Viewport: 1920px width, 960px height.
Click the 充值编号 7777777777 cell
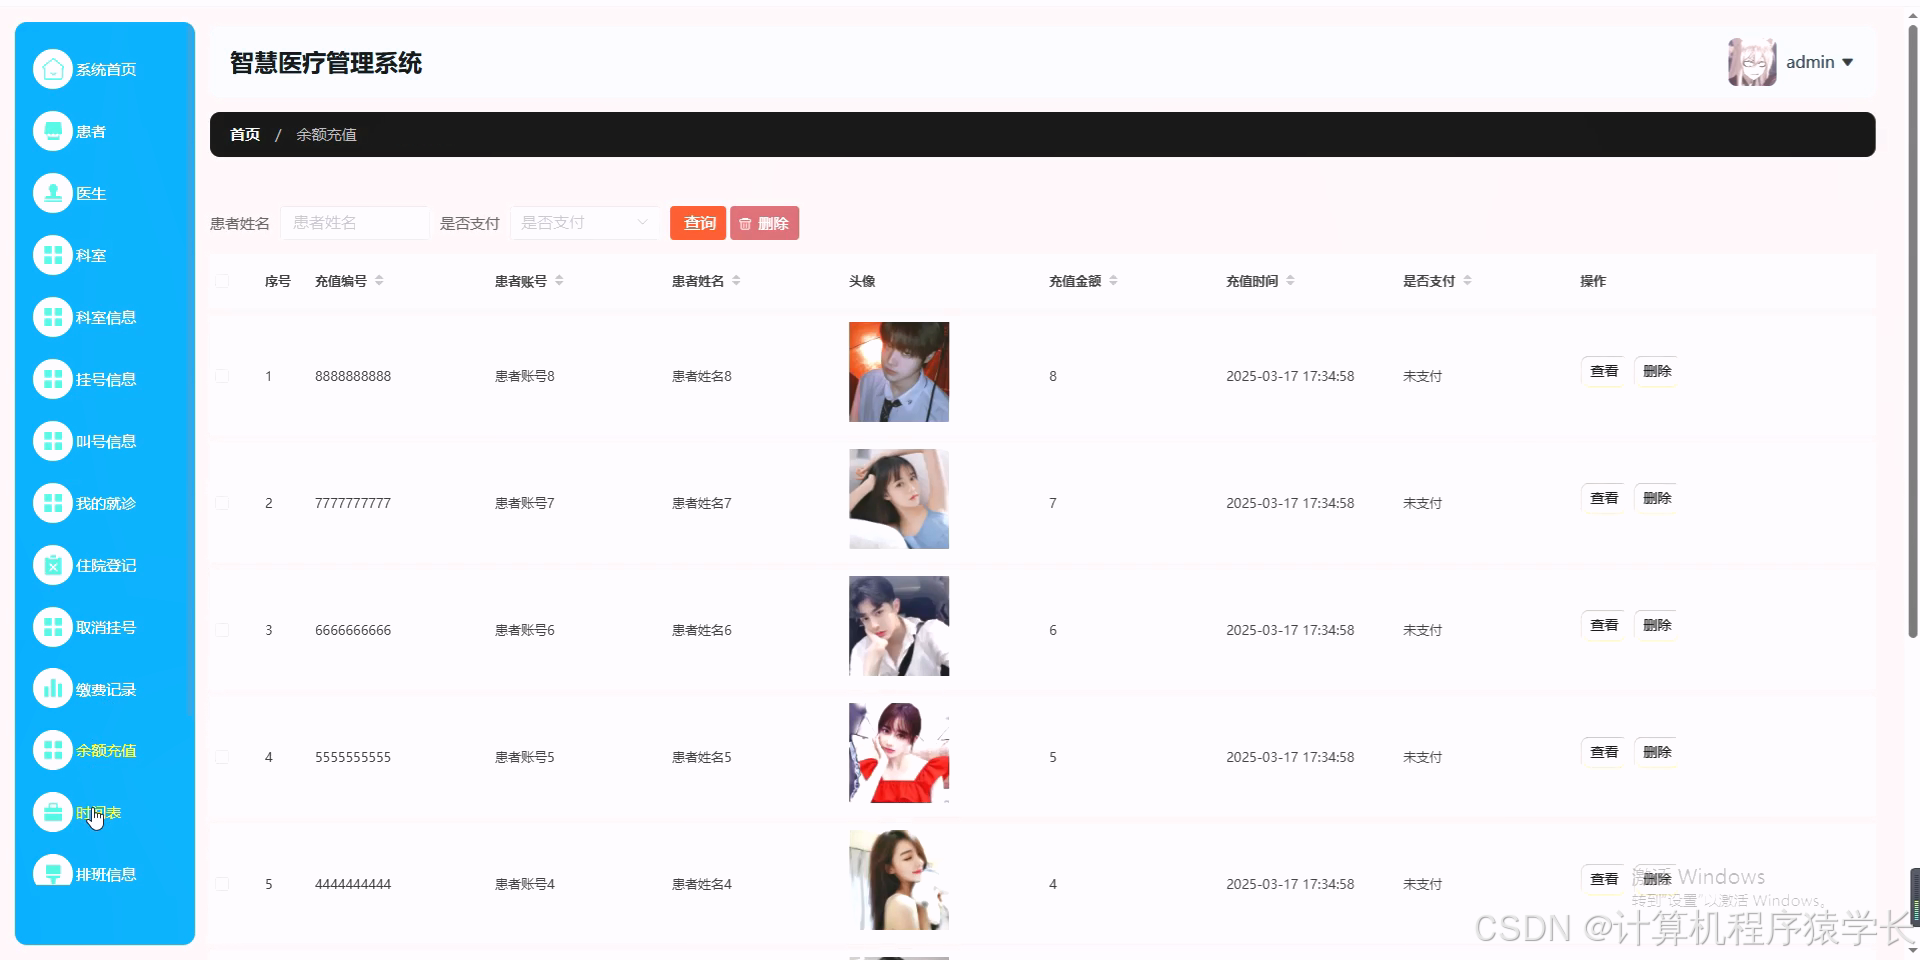point(353,503)
